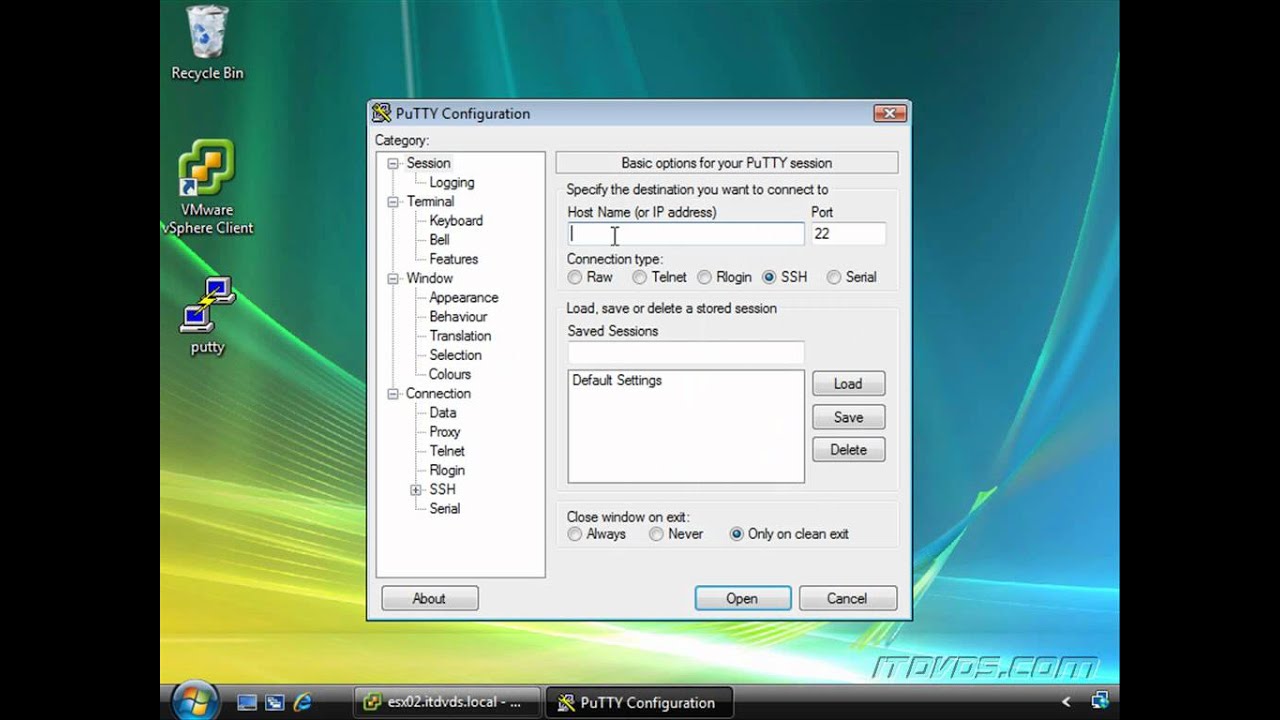This screenshot has width=1280, height=720.
Task: Show hidden tray icons arrow
Action: [x=1066, y=702]
